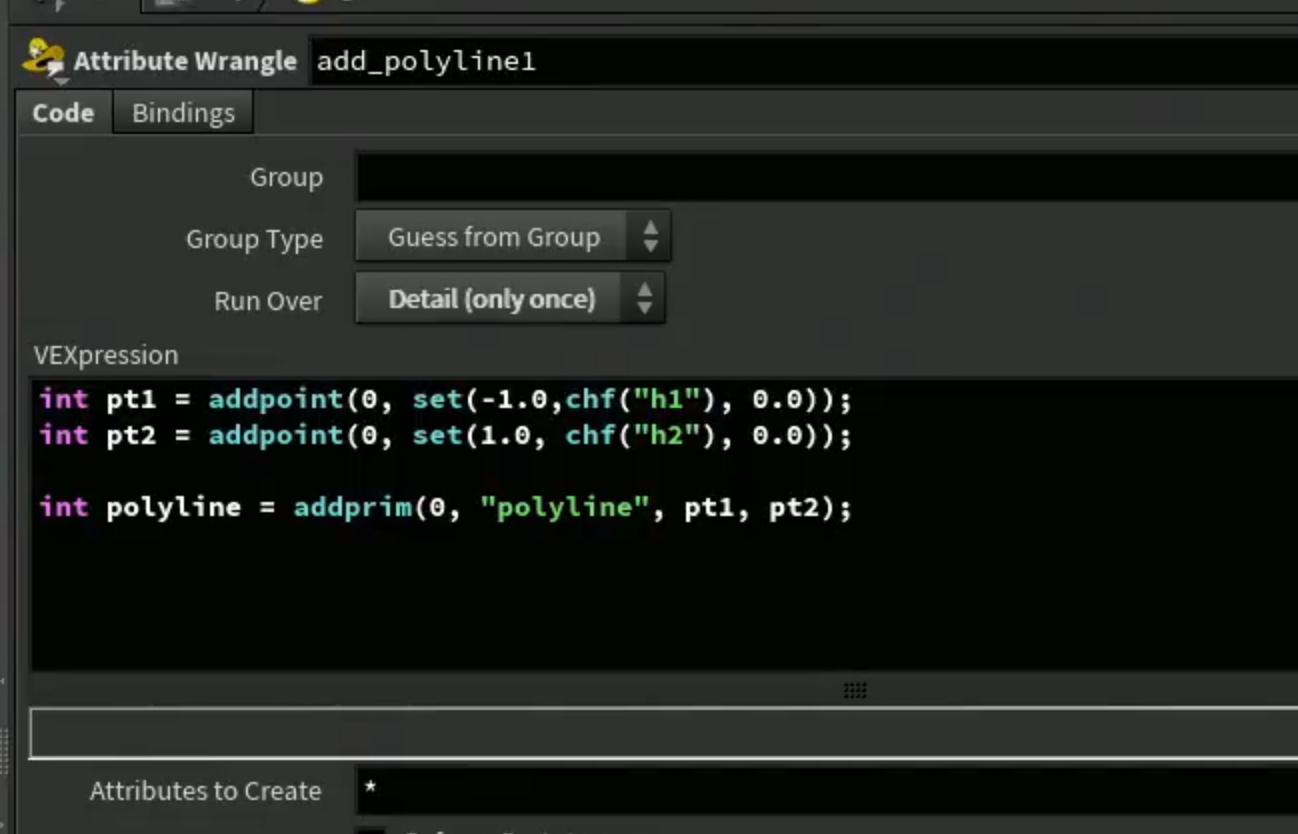Image resolution: width=1298 pixels, height=834 pixels.
Task: Open the small arrow beneath the wrangle icon
Action: [60, 80]
